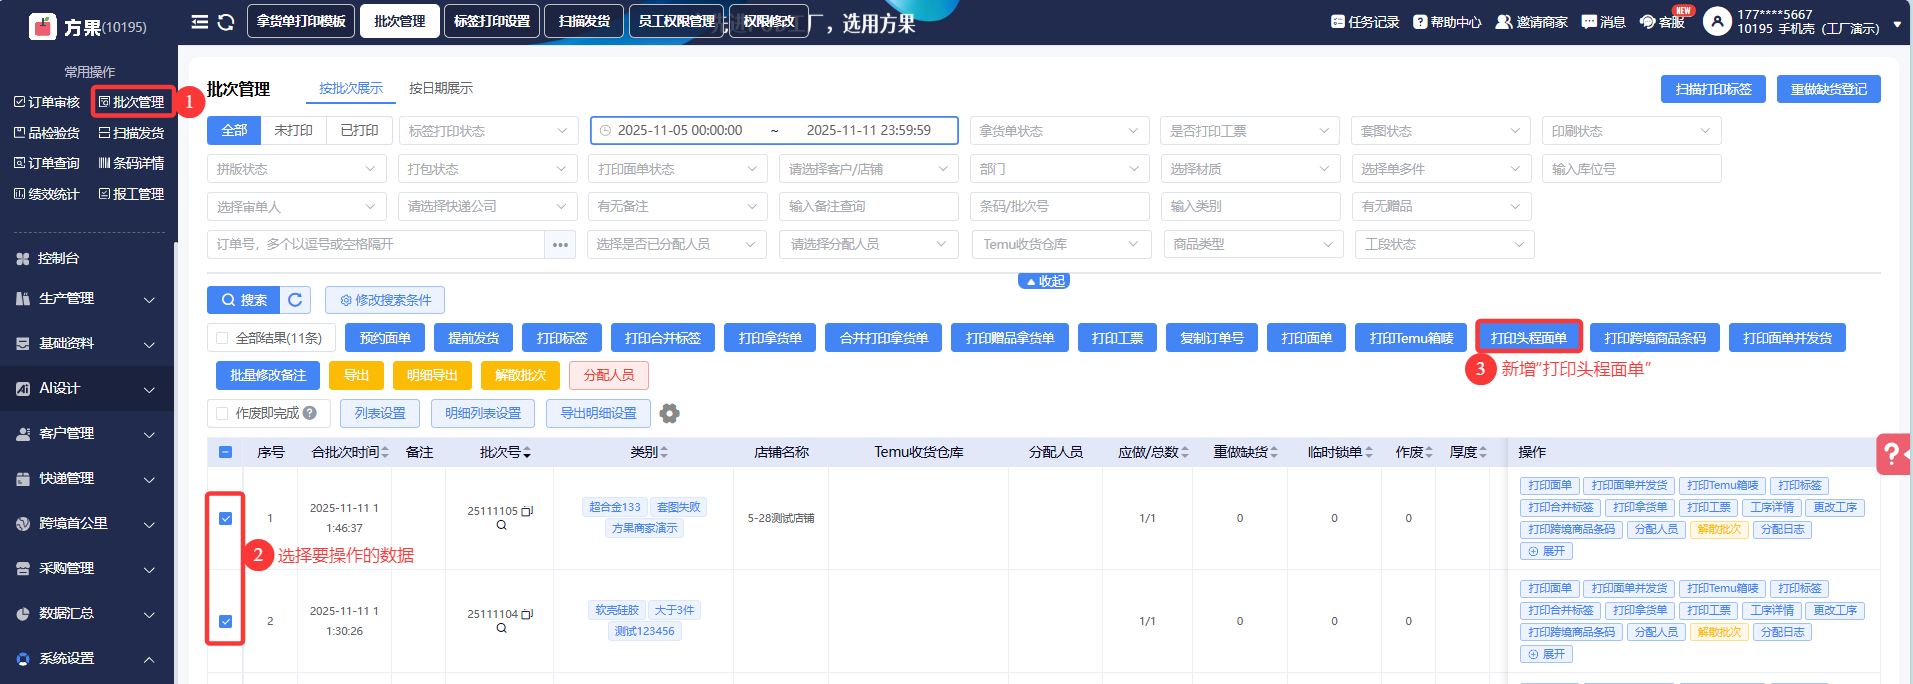Focus the 输入备注查询 input field
Image resolution: width=1913 pixels, height=684 pixels.
868,206
